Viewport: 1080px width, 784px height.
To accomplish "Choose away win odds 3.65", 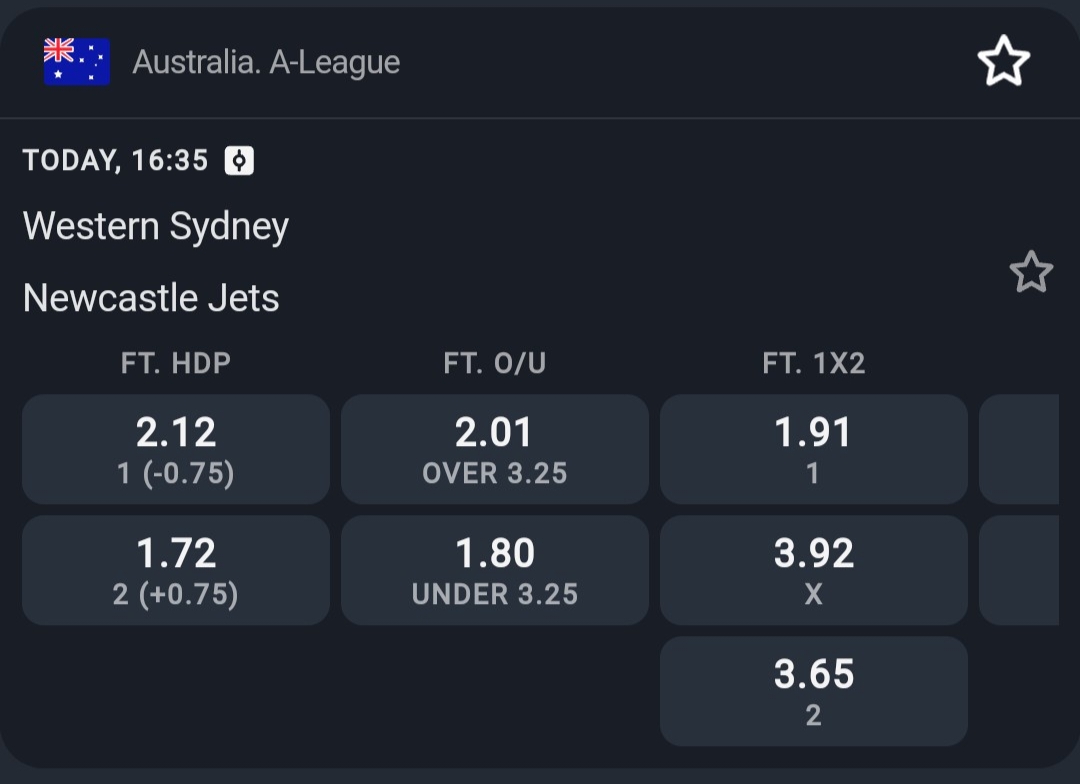I will [813, 691].
